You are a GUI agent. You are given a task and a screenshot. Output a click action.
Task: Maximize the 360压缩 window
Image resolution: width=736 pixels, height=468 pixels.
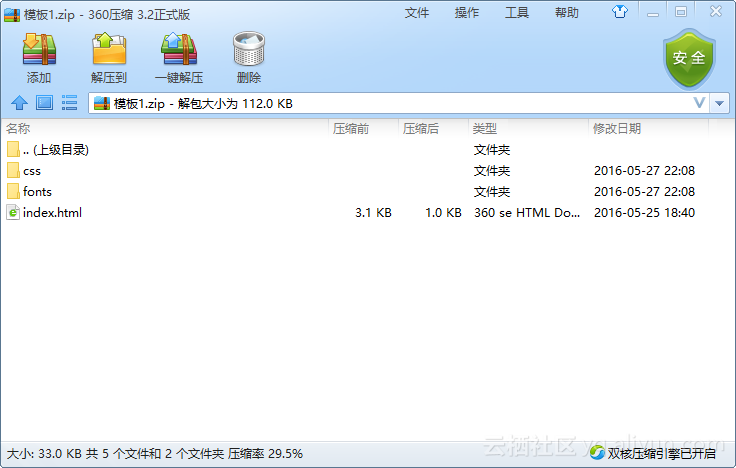(681, 12)
